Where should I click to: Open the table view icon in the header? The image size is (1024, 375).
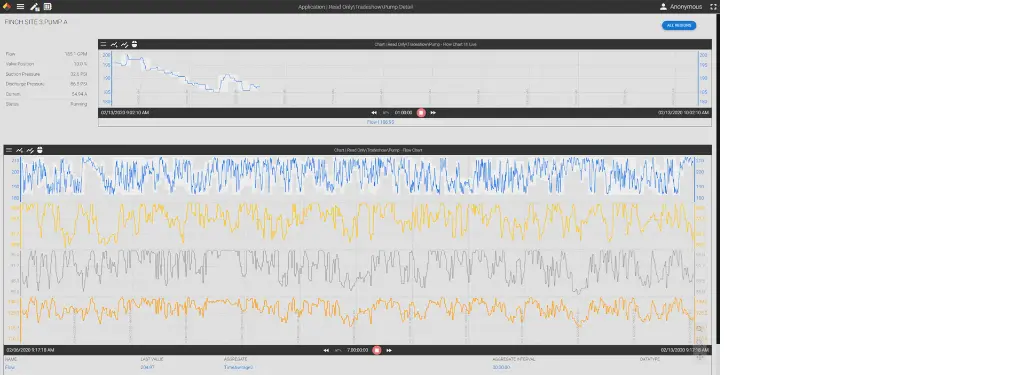[x=48, y=7]
